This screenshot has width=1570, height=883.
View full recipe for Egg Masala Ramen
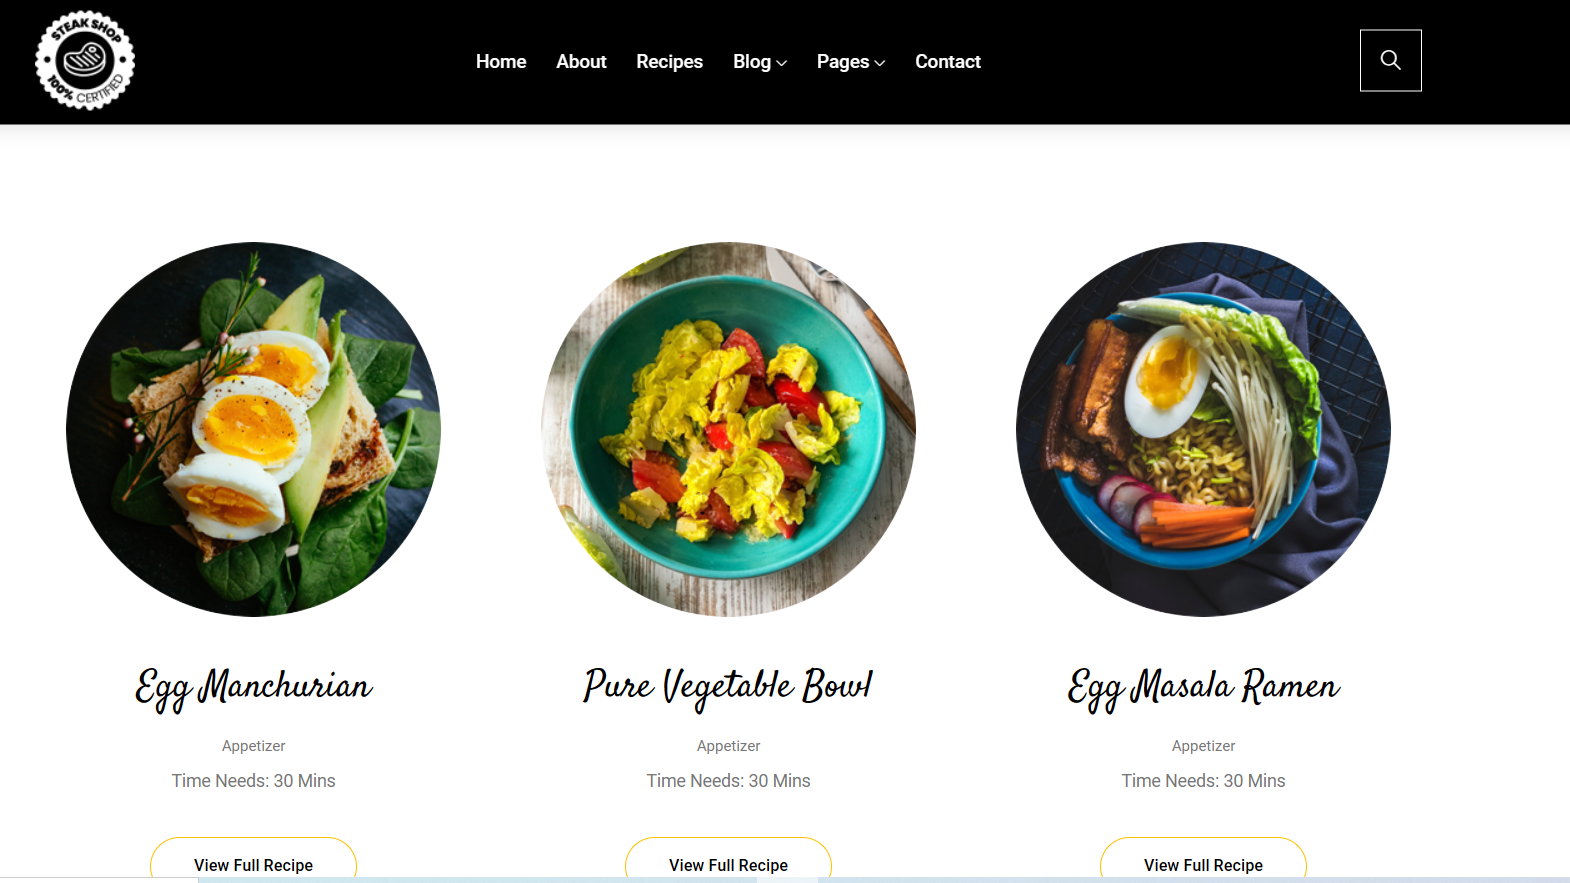(x=1203, y=861)
